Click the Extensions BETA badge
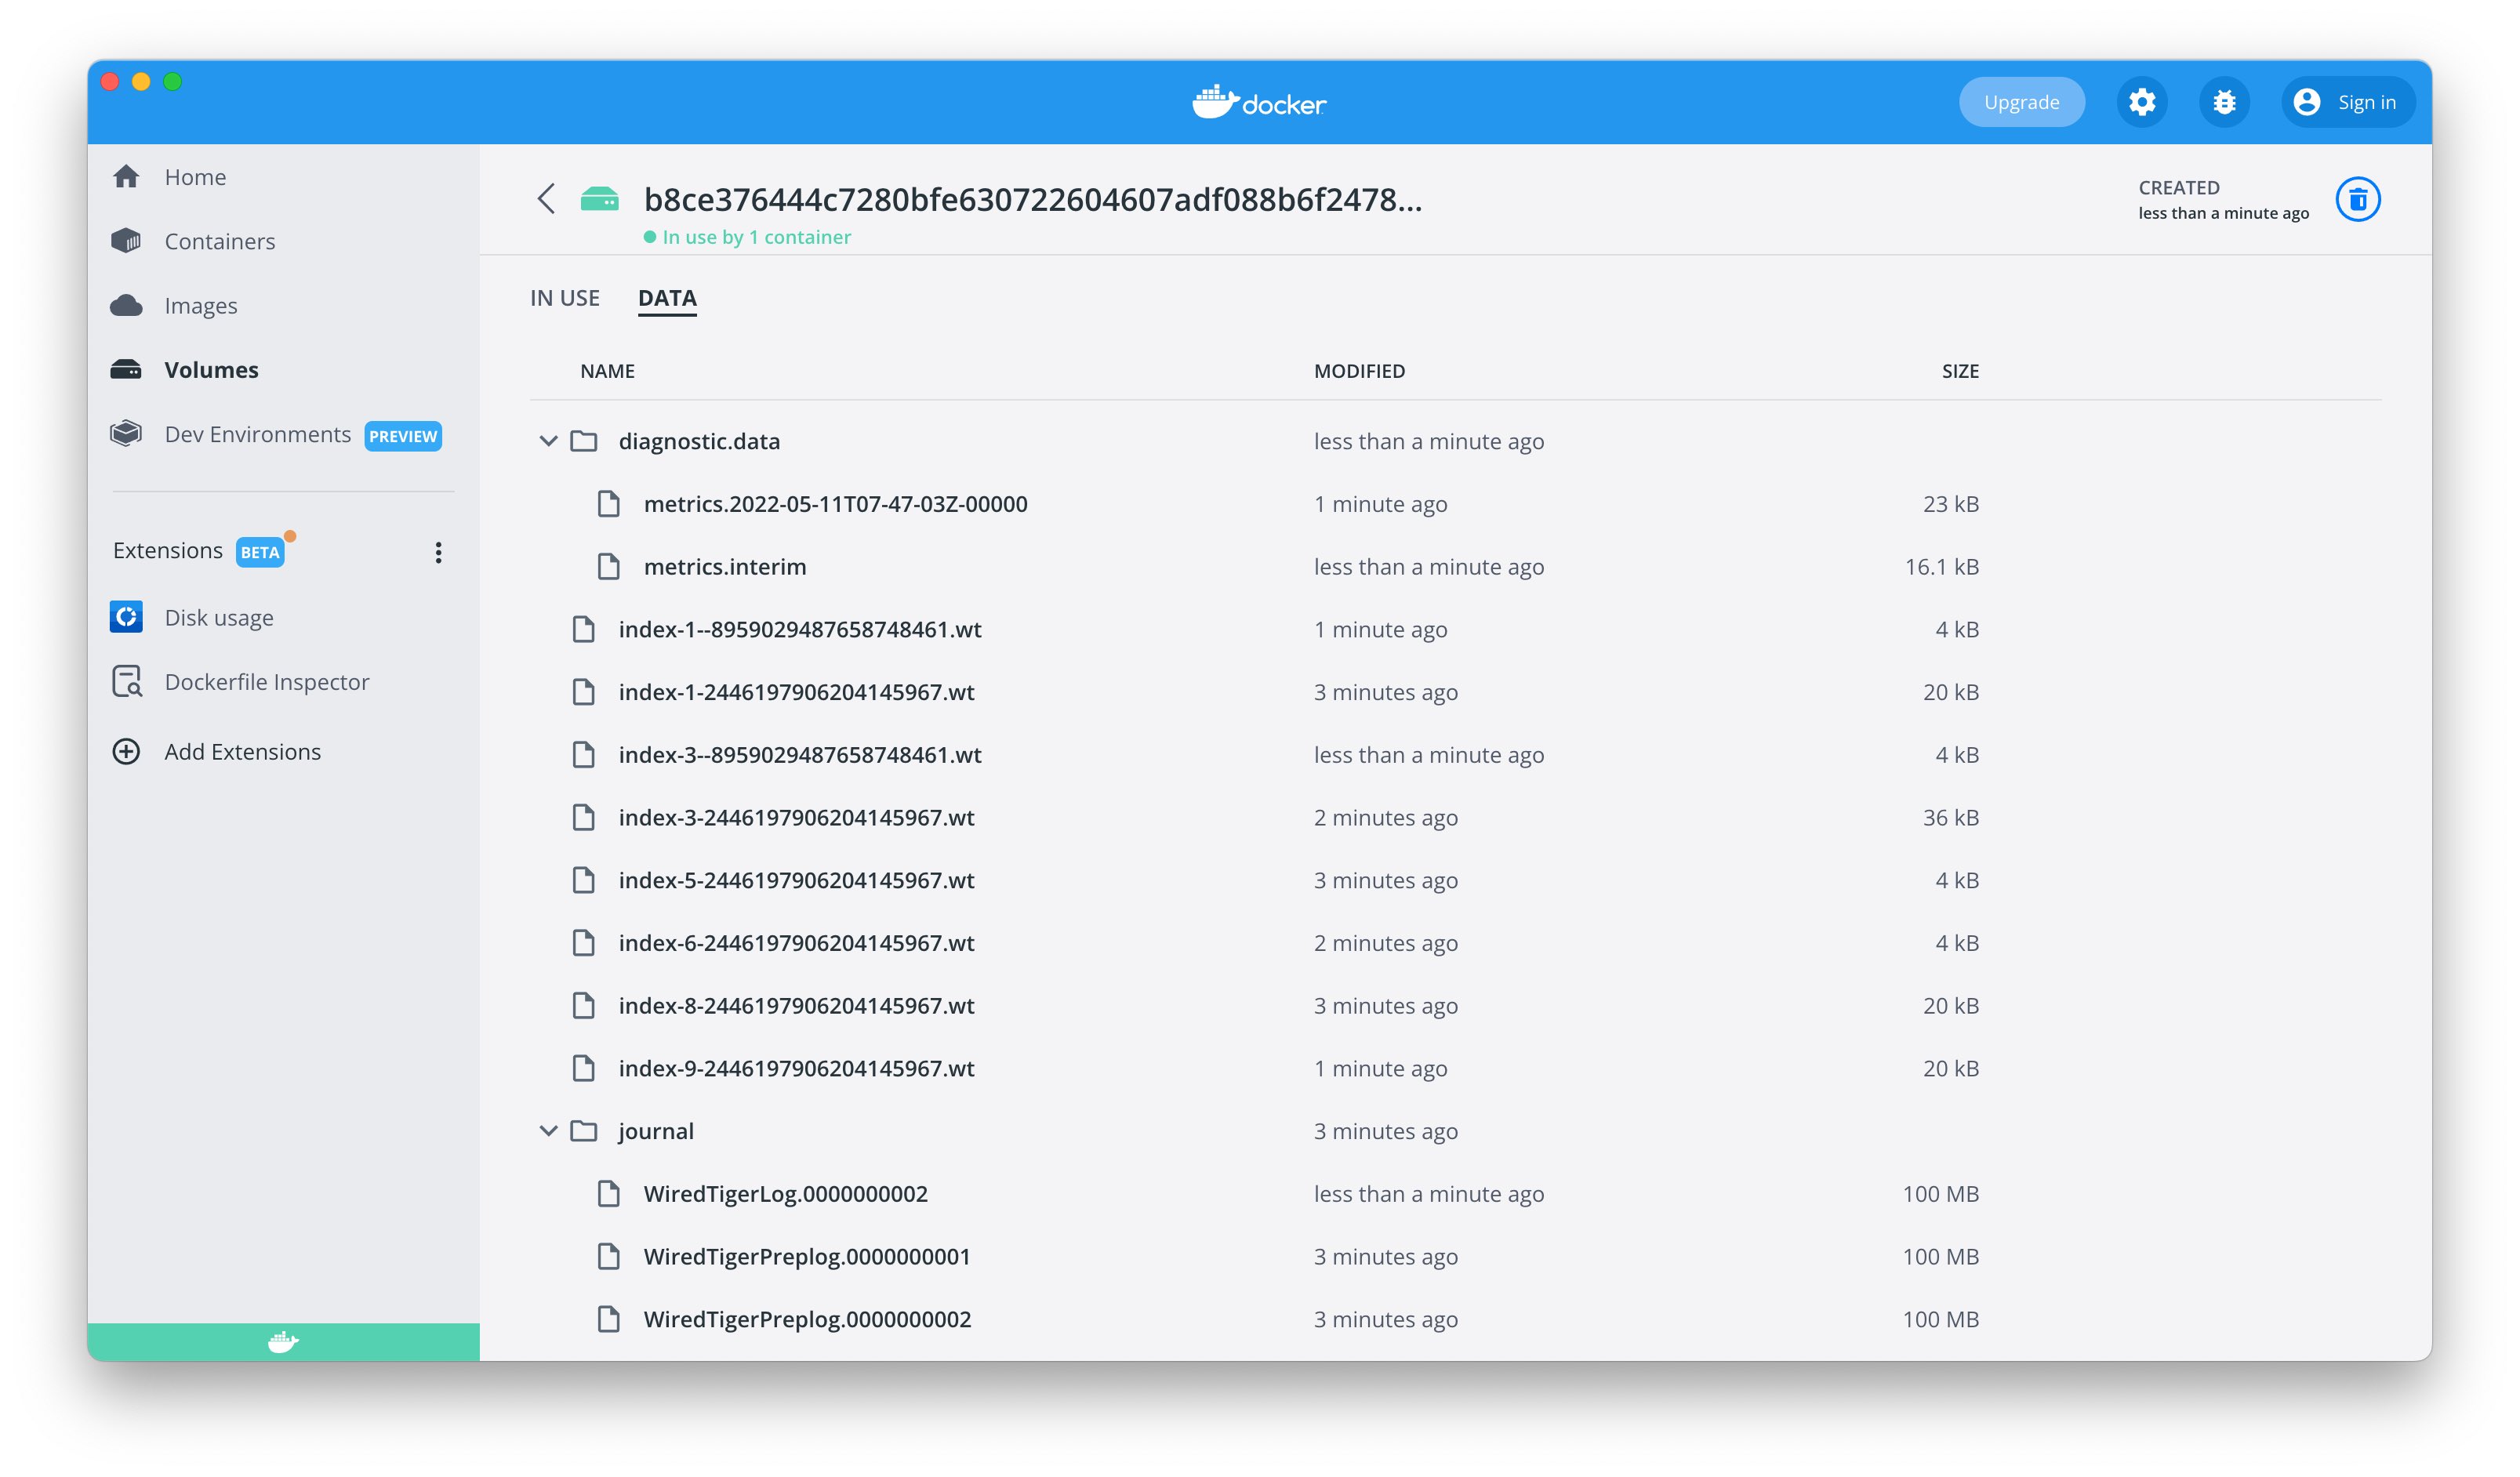 (260, 552)
